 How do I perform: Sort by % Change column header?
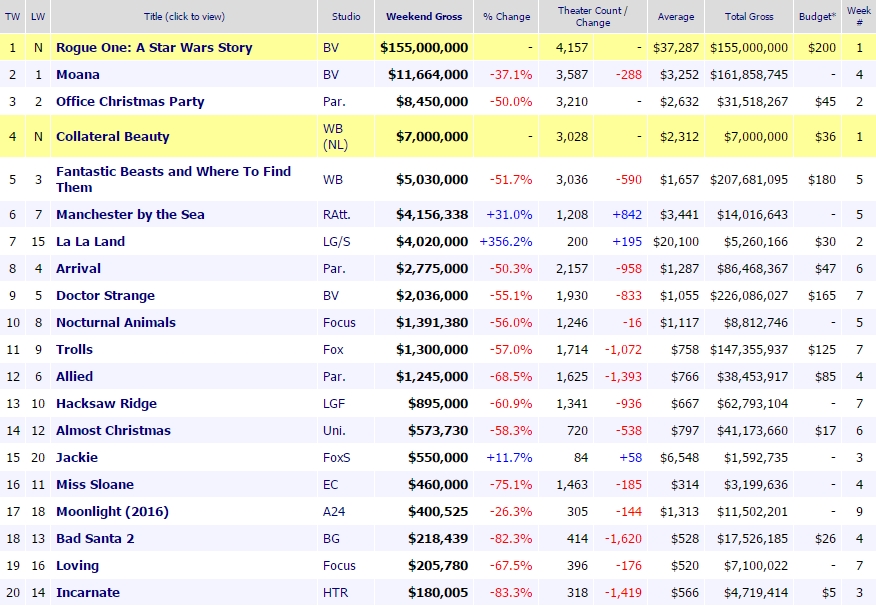pyautogui.click(x=506, y=17)
